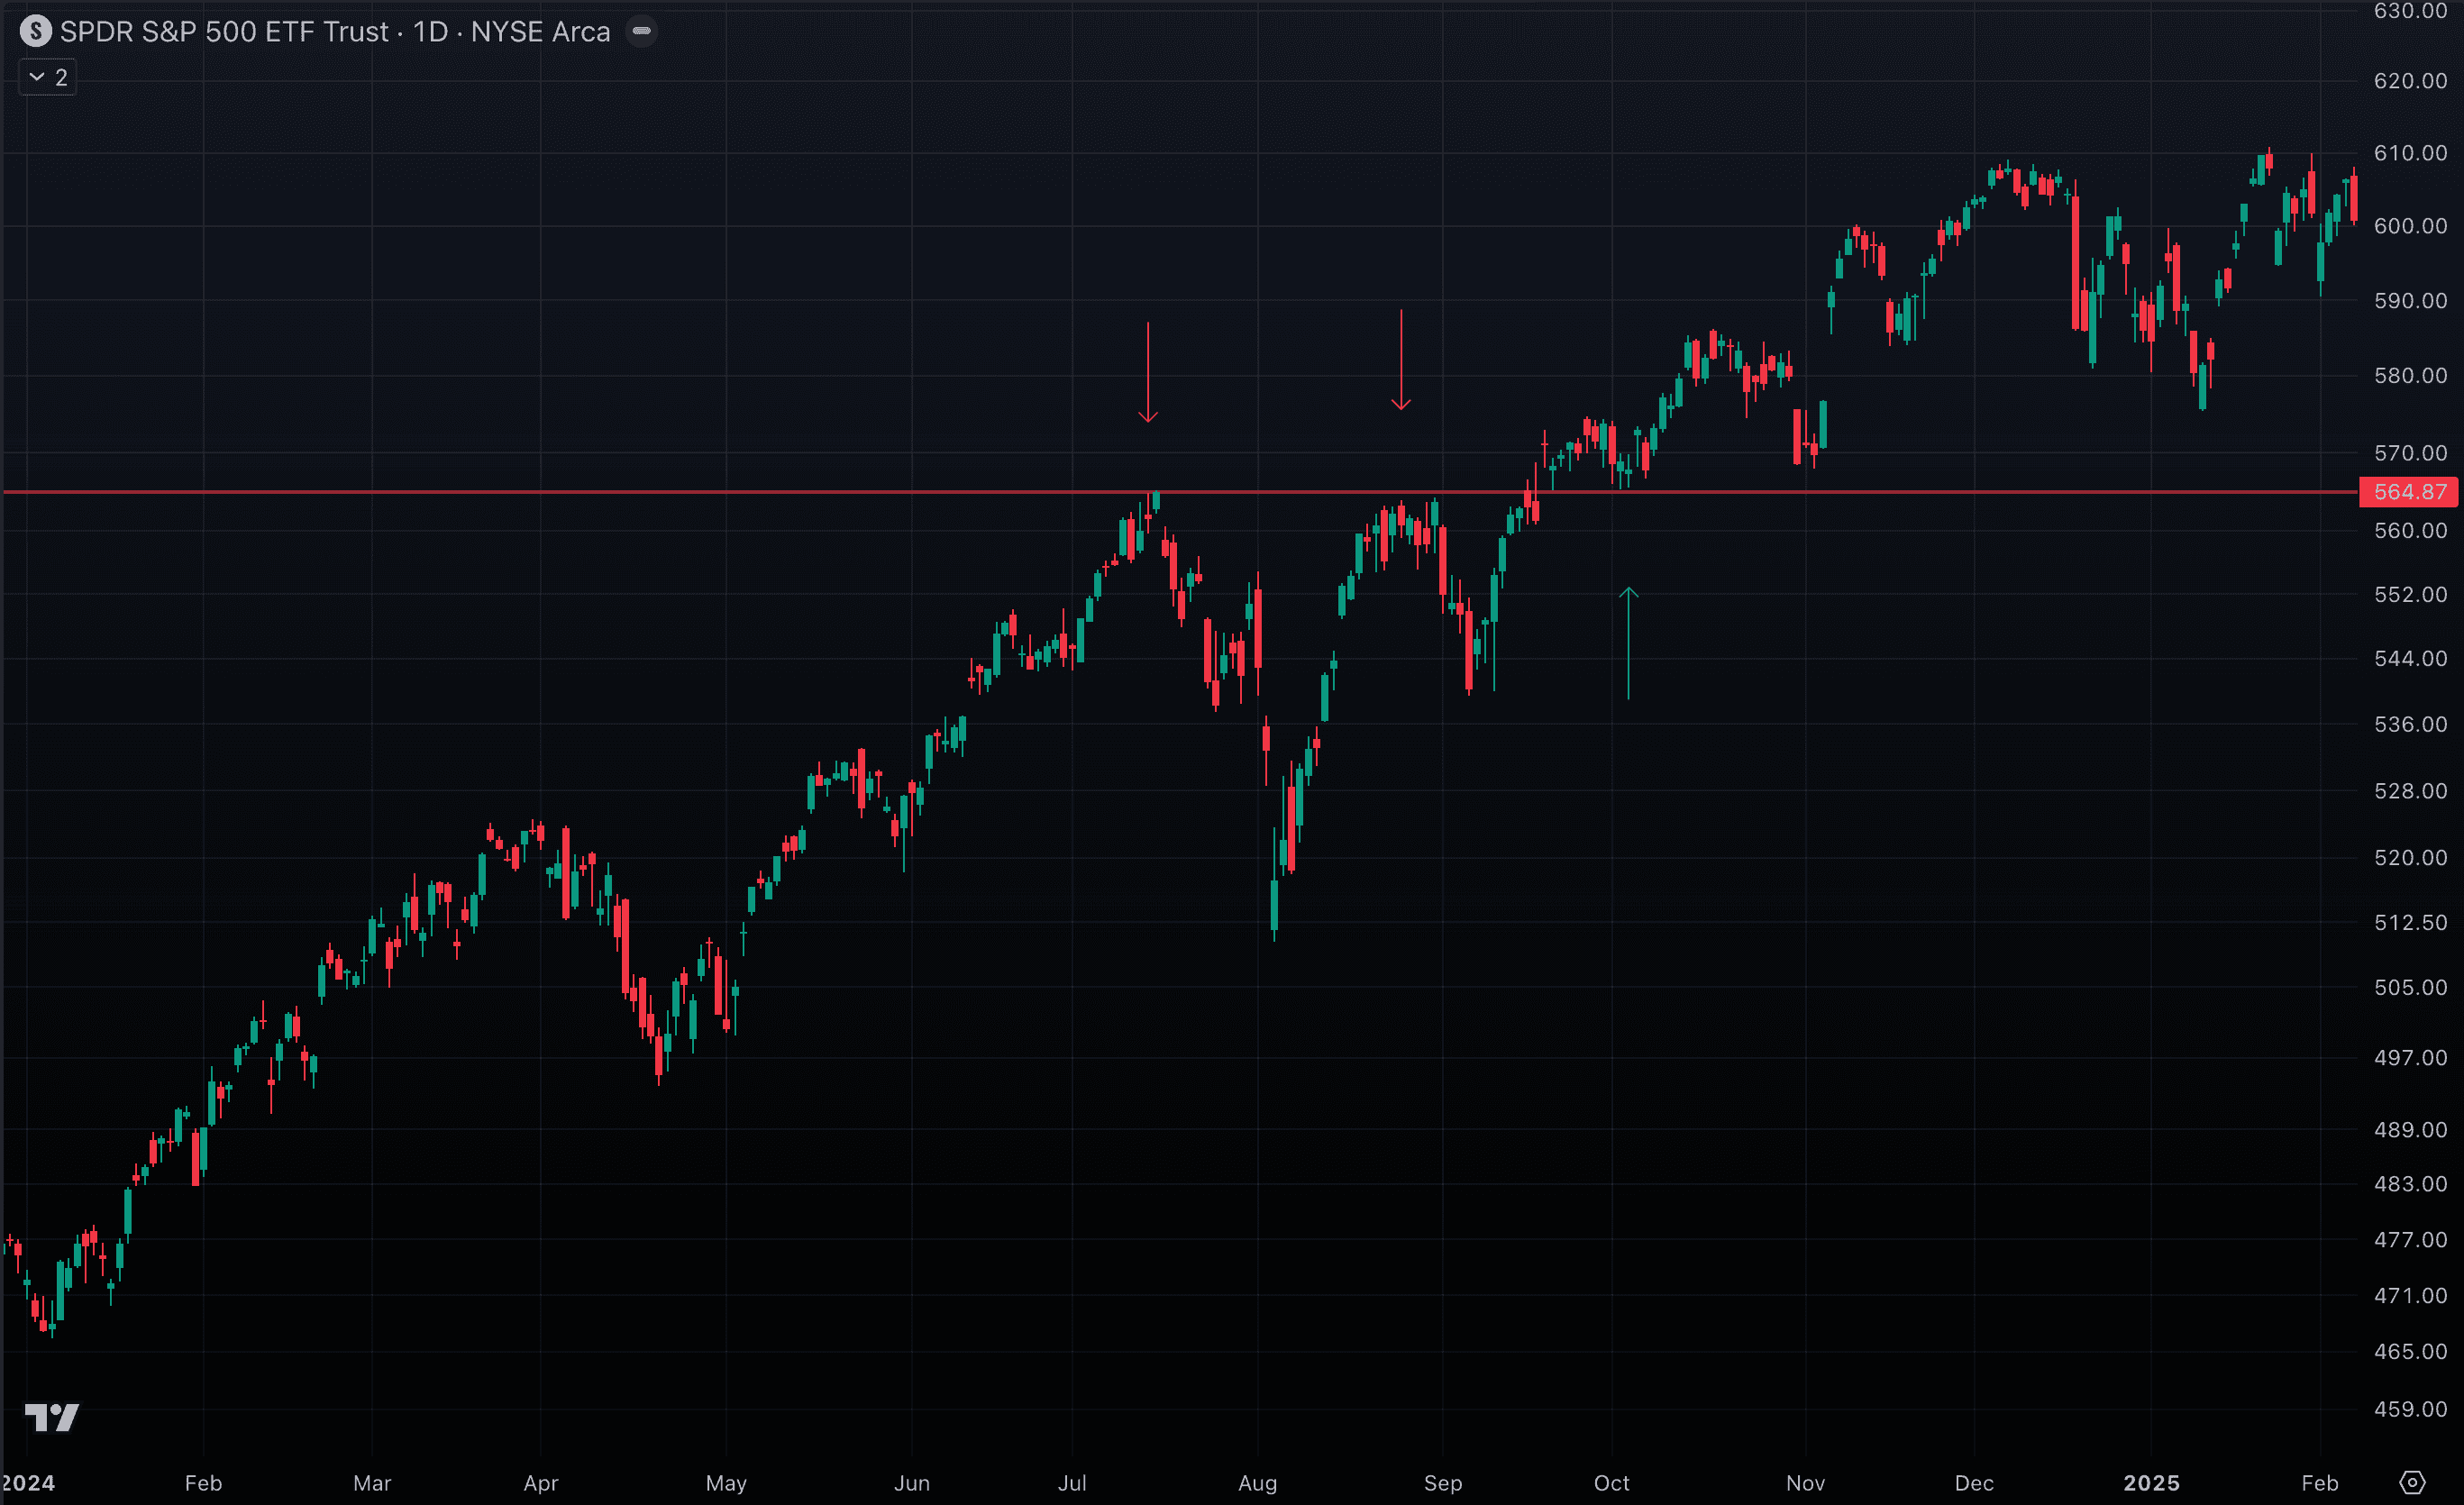Click the 2025 year label on time axis
The height and width of the screenshot is (1505, 2464).
point(2151,1483)
